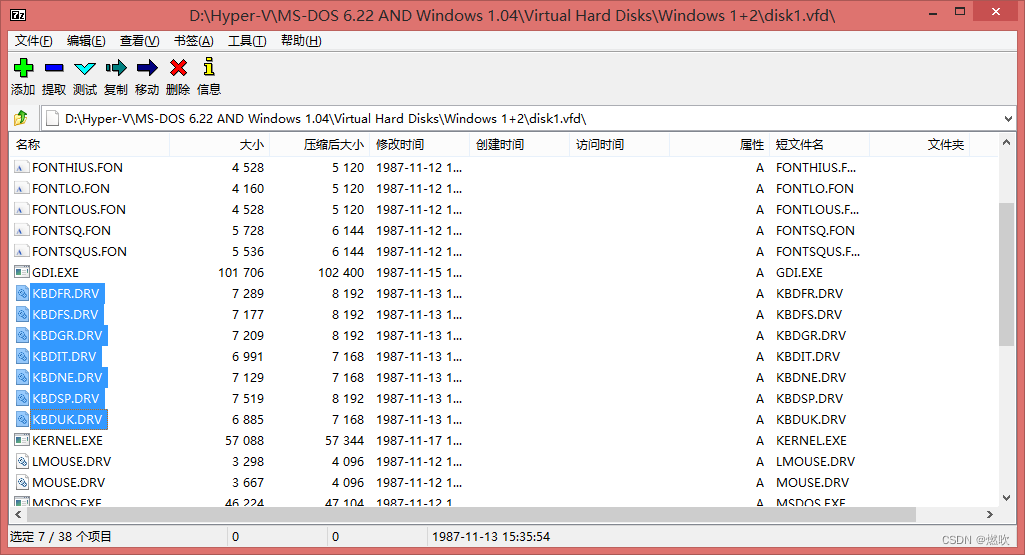
Task: Open the Edit (编辑) menu
Action: pyautogui.click(x=86, y=41)
